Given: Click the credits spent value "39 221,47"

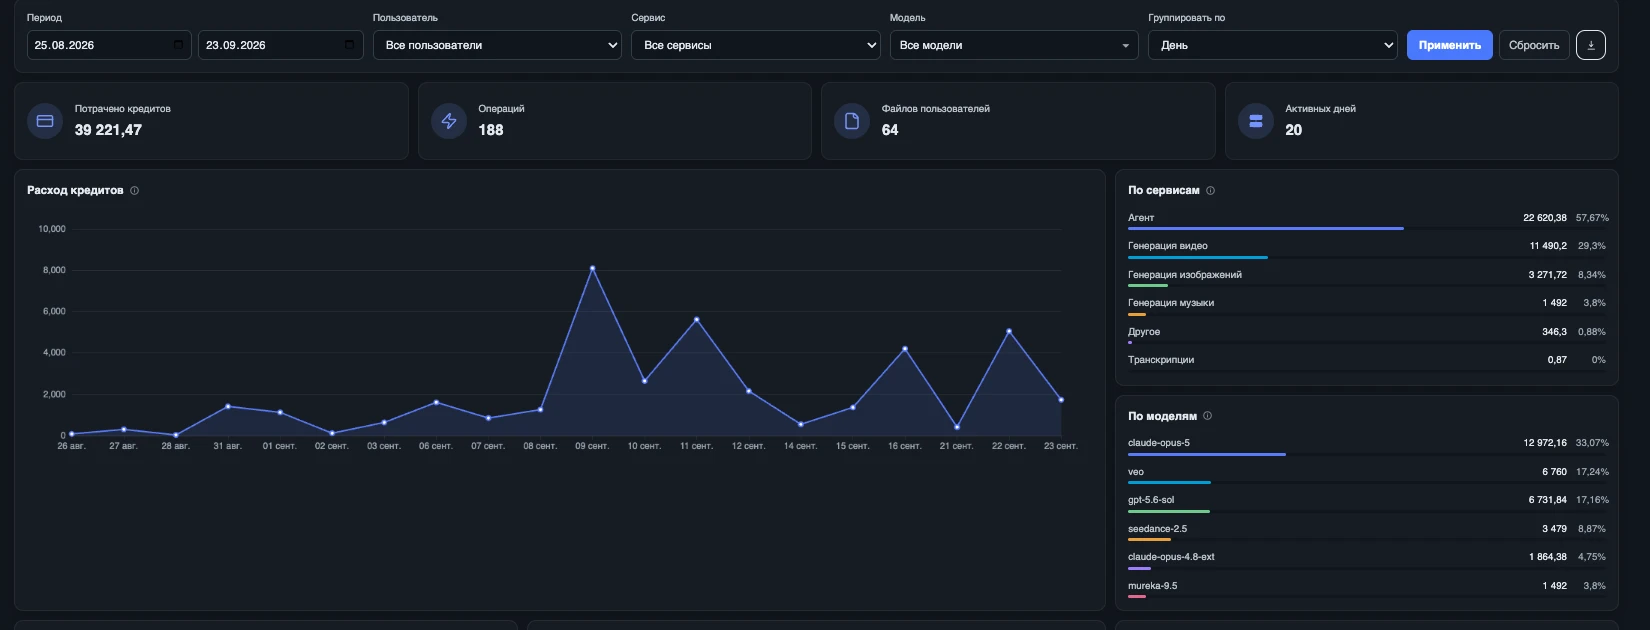Looking at the screenshot, I should click(x=108, y=130).
